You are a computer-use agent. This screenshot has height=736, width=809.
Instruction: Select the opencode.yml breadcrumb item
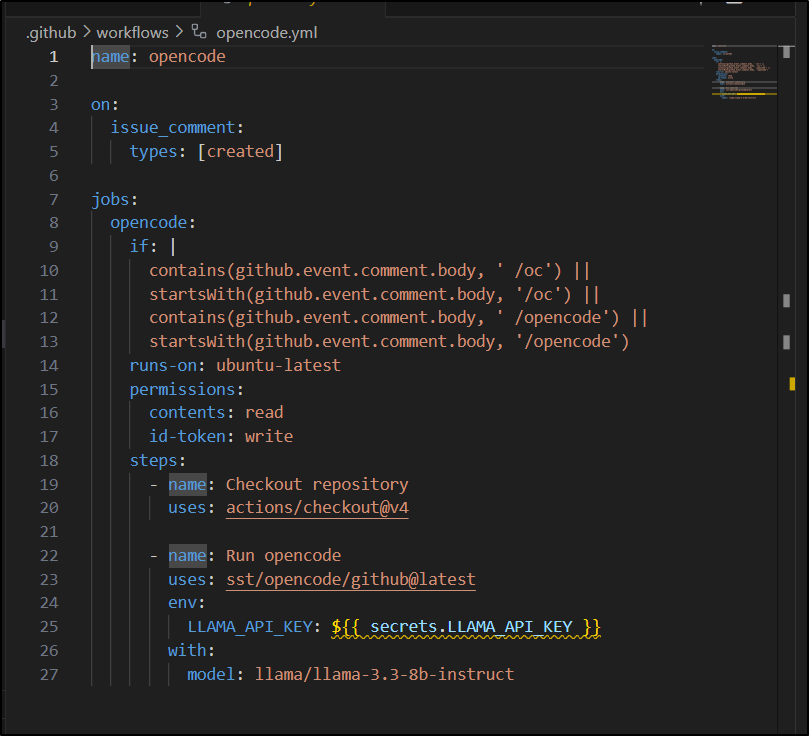(x=266, y=32)
